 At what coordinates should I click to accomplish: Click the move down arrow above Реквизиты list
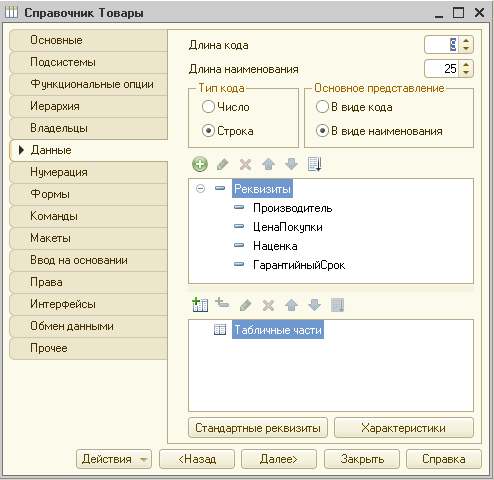[292, 164]
